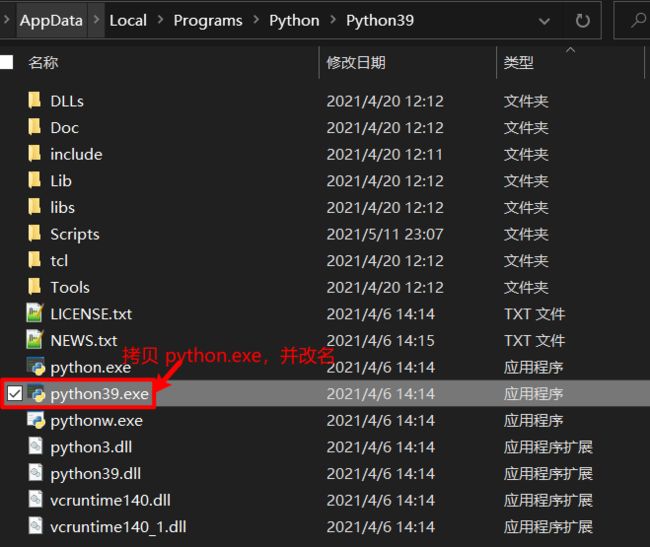
Task: Click 应用程序 type of pythonw.exe
Action: tap(534, 421)
